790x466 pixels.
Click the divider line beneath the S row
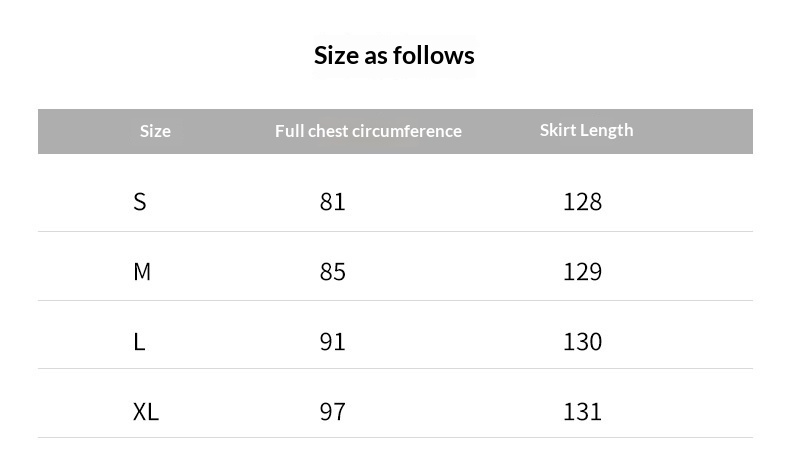pyautogui.click(x=395, y=232)
